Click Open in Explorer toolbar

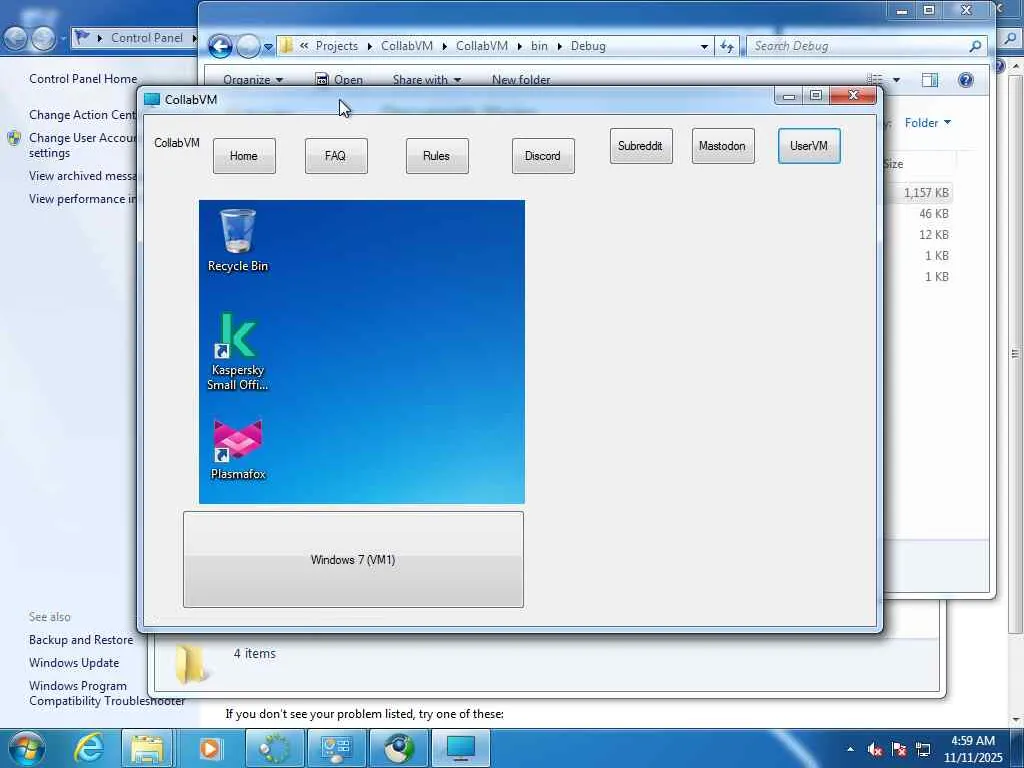339,80
